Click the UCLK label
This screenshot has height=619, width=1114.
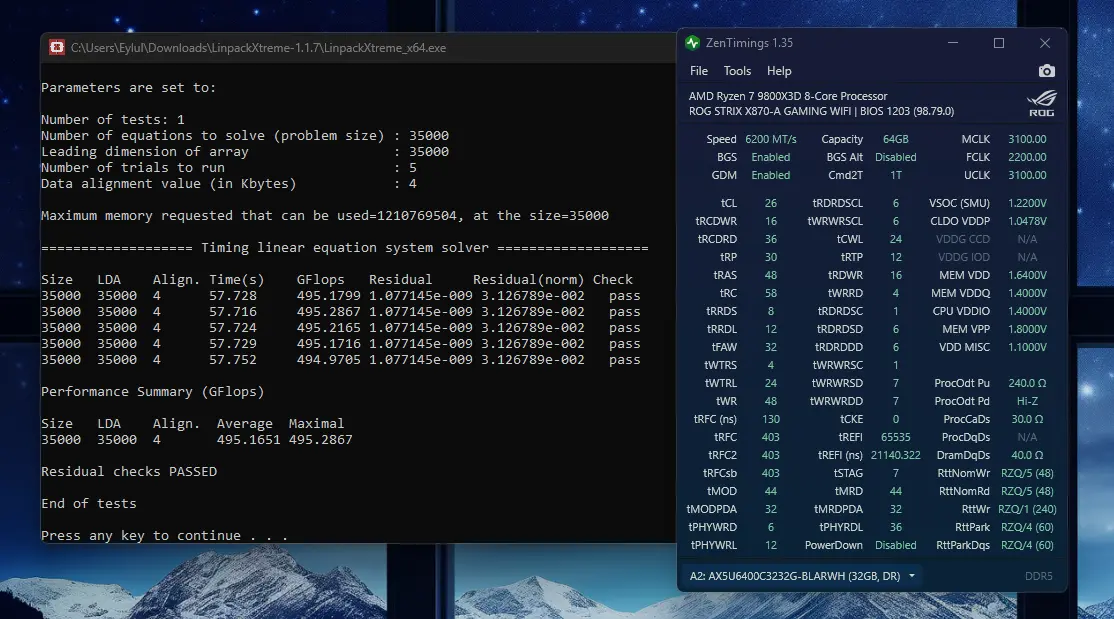tap(977, 175)
